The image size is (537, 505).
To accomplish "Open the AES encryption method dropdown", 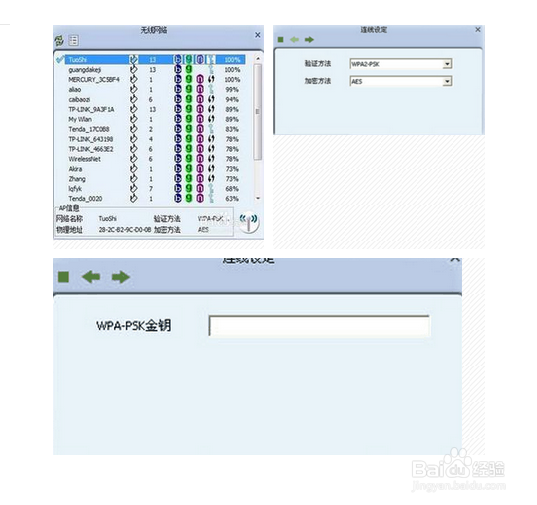I will click(447, 81).
